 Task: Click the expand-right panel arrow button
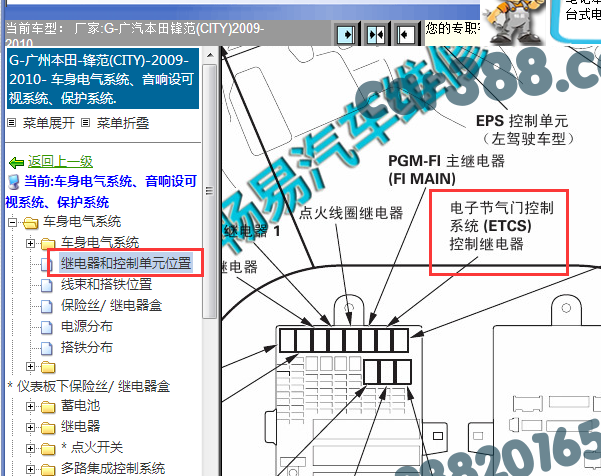coord(346,35)
